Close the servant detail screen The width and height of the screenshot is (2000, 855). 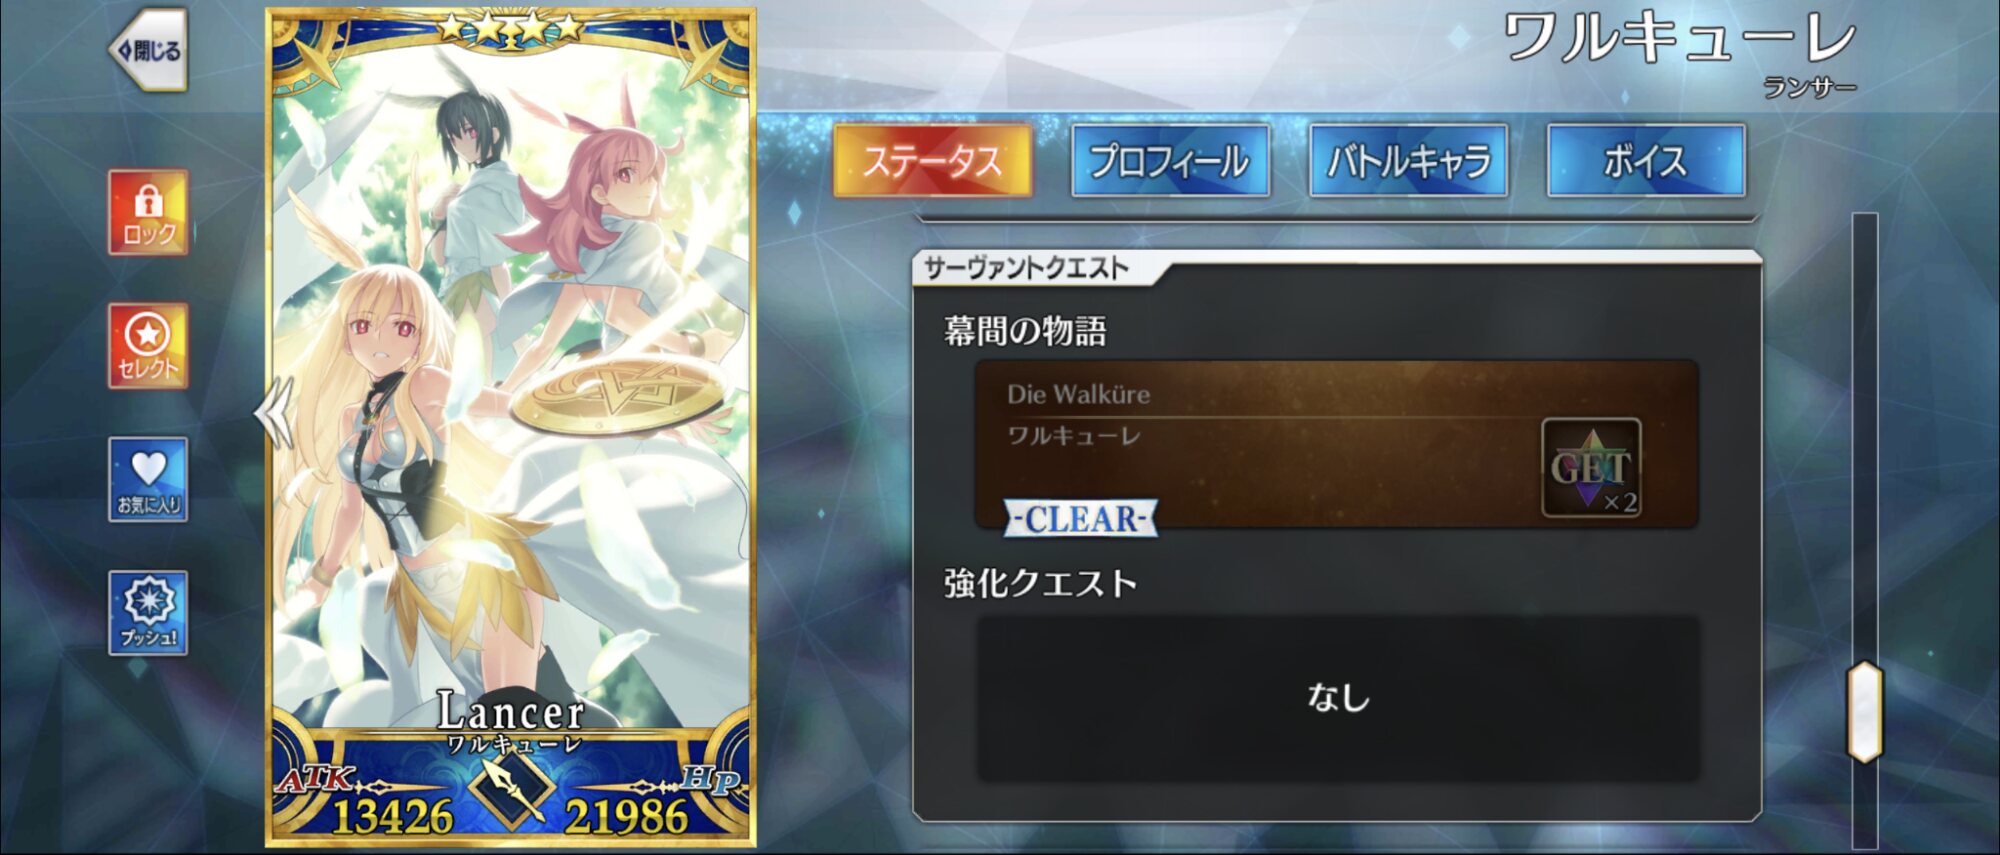(x=148, y=50)
